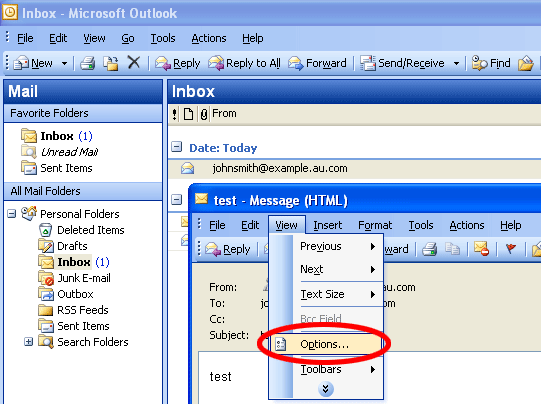This screenshot has width=541, height=404.
Task: Choose Options... from the View menu
Action: click(x=326, y=344)
